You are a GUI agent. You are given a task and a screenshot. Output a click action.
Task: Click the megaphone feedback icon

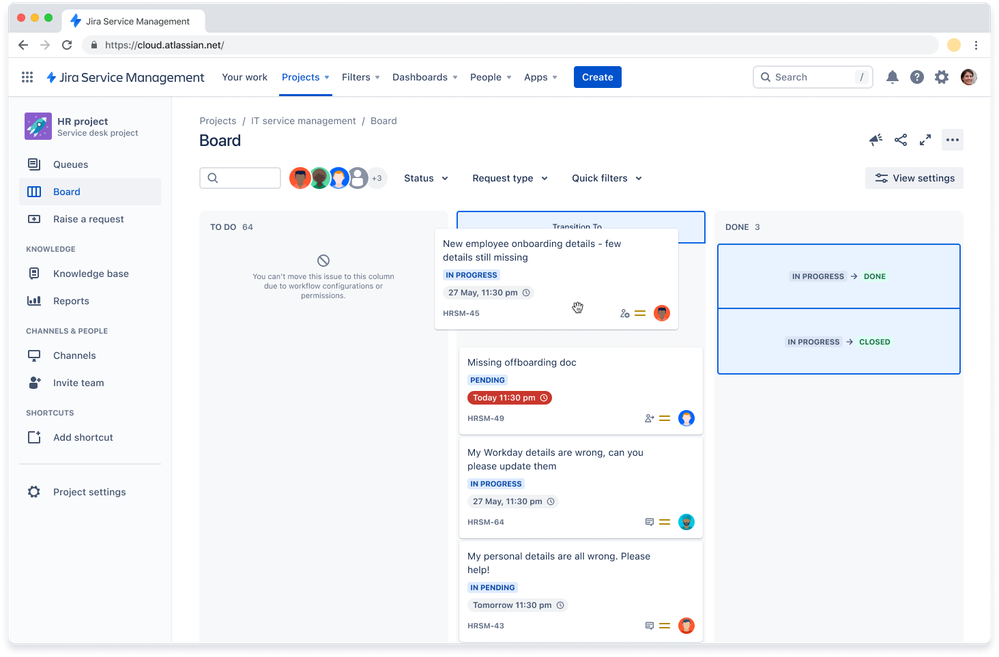(876, 140)
